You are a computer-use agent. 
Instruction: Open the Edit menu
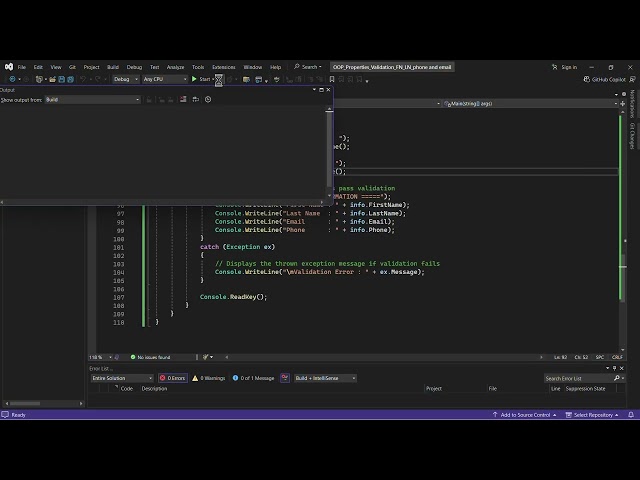pos(38,67)
